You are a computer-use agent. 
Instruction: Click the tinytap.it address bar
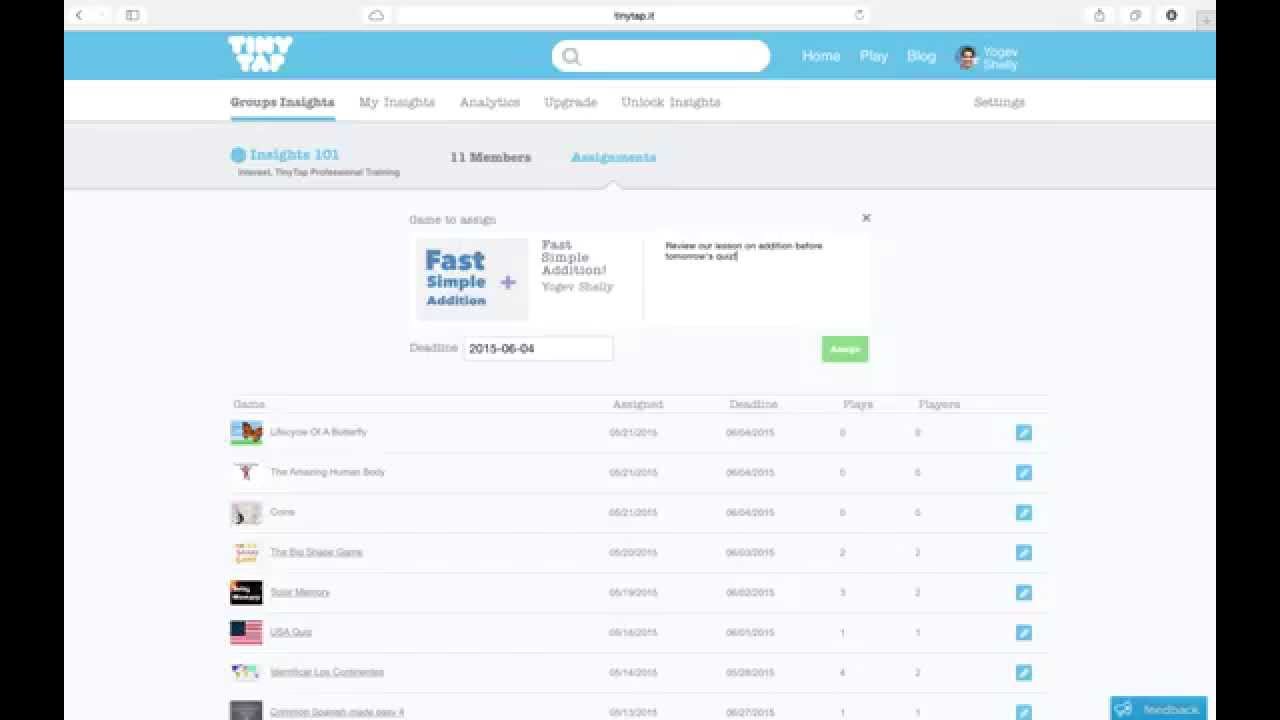tap(633, 15)
